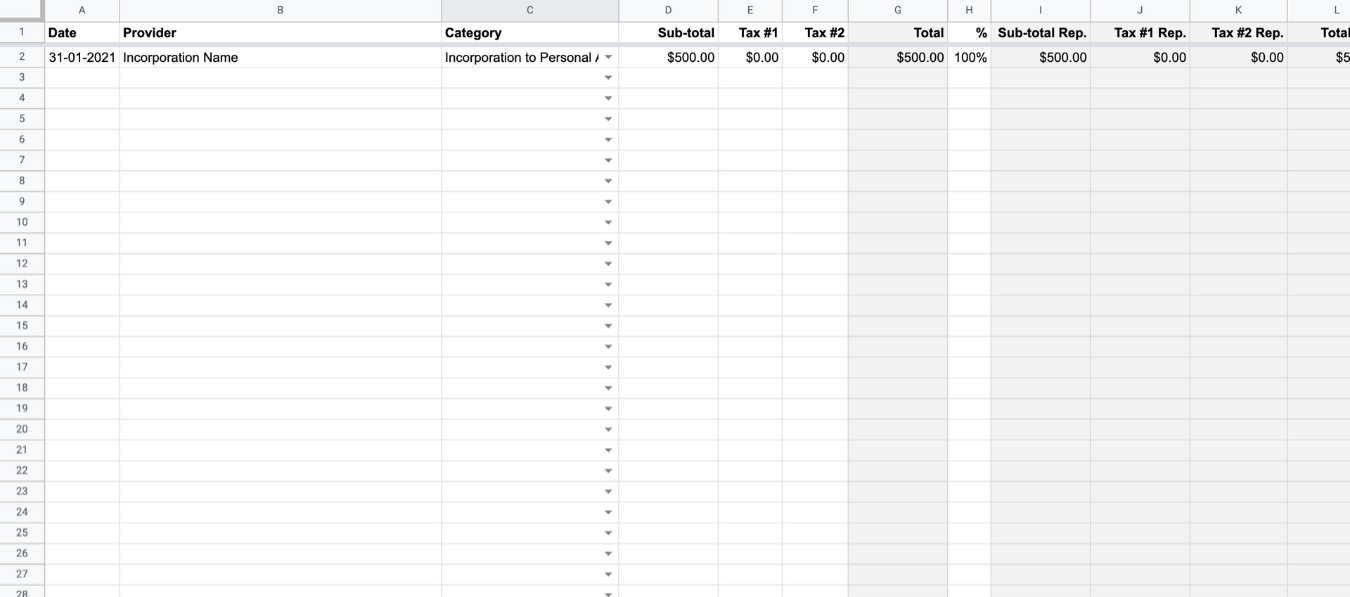Click the "Sub-total Rep." header cell
1350x597 pixels.
[1042, 33]
